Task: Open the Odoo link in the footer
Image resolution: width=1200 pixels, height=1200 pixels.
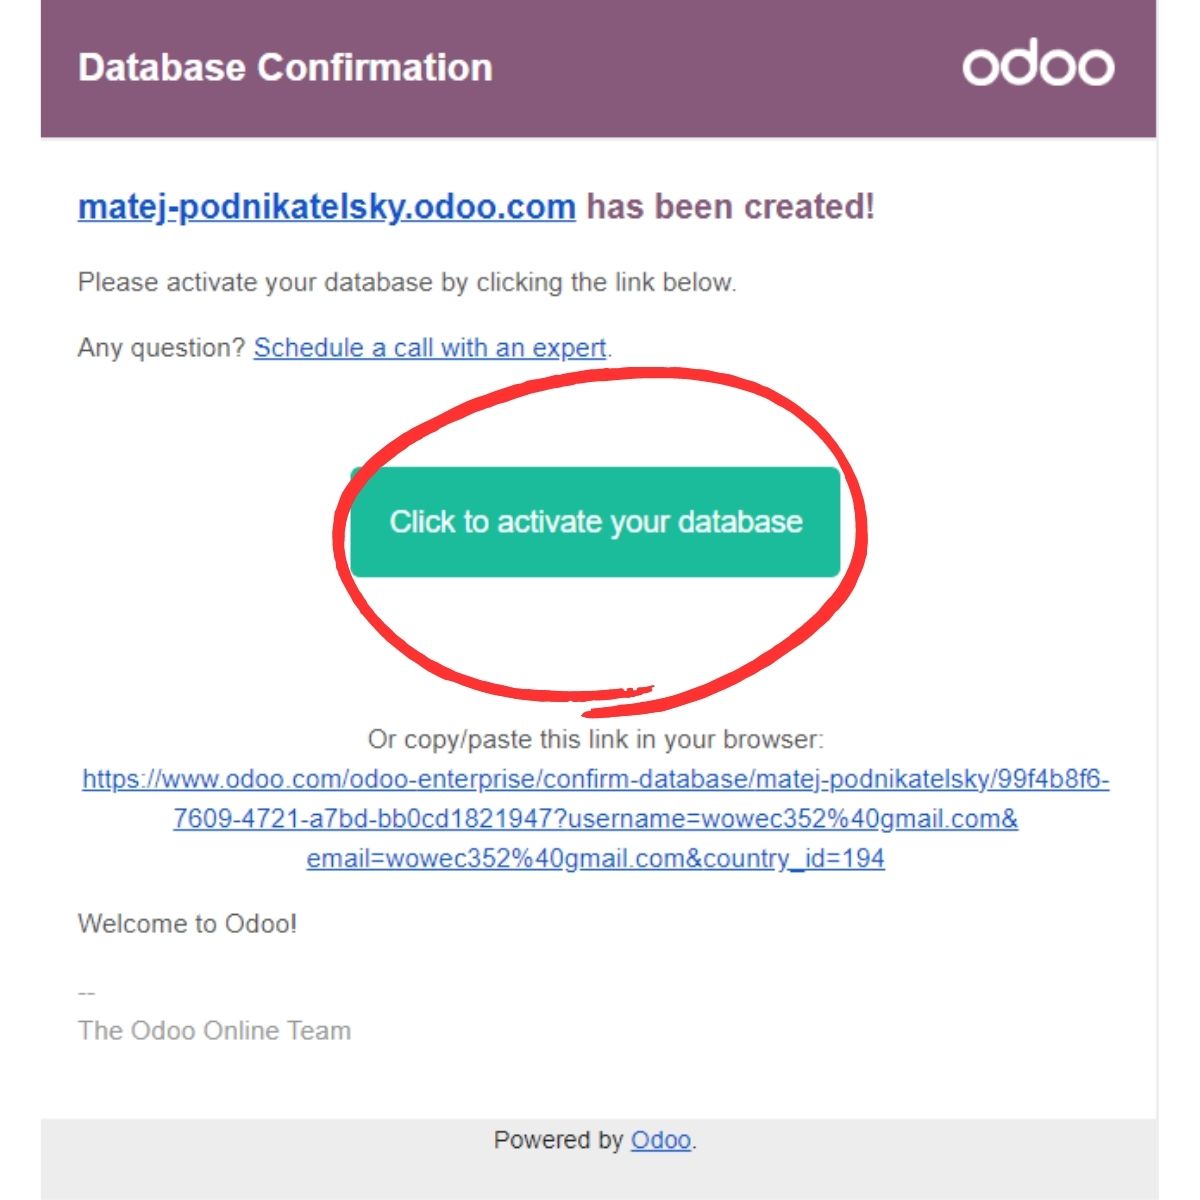Action: coord(661,1140)
